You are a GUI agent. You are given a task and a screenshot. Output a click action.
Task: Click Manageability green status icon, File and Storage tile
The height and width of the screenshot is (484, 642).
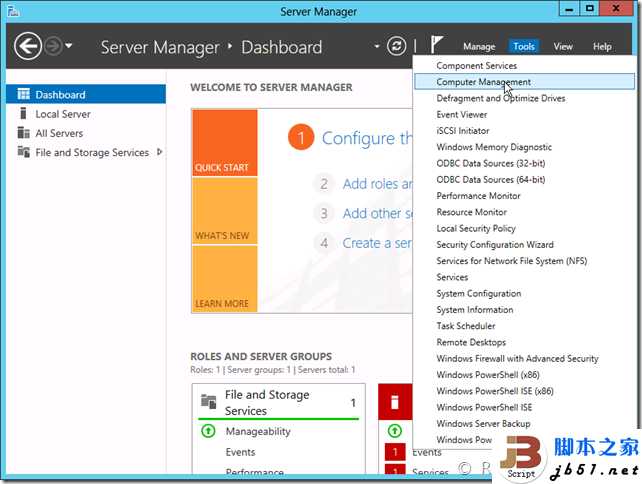coord(208,431)
